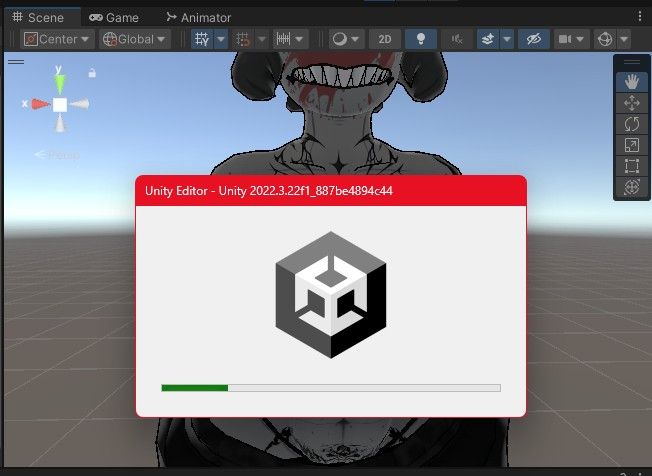Viewport: 652px width, 476px height.
Task: Click the Unity cube logo in dialog
Action: (331, 295)
